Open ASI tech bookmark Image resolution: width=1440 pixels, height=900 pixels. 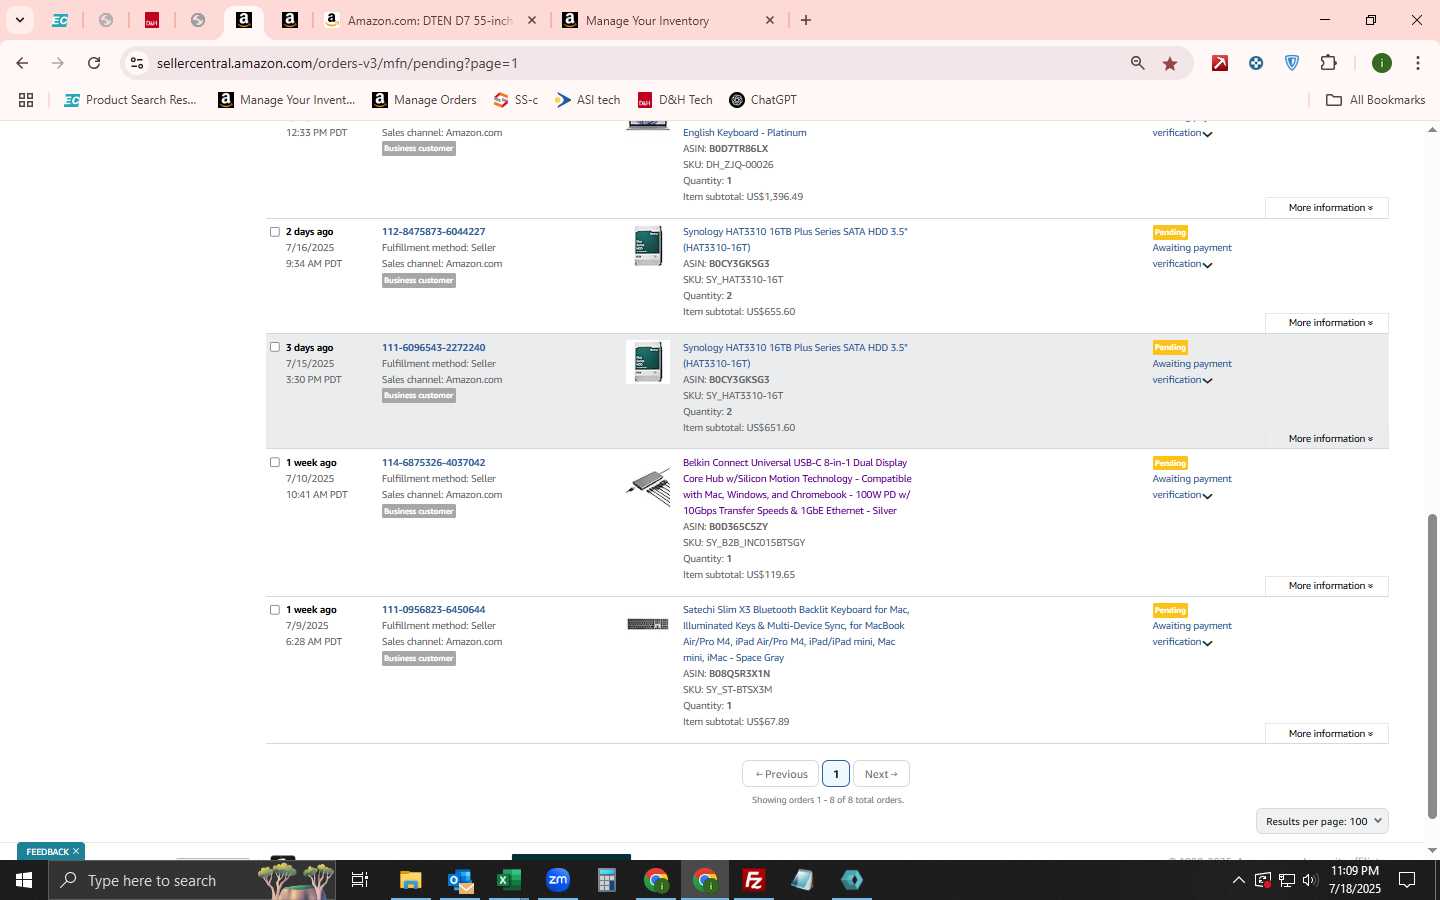click(588, 100)
